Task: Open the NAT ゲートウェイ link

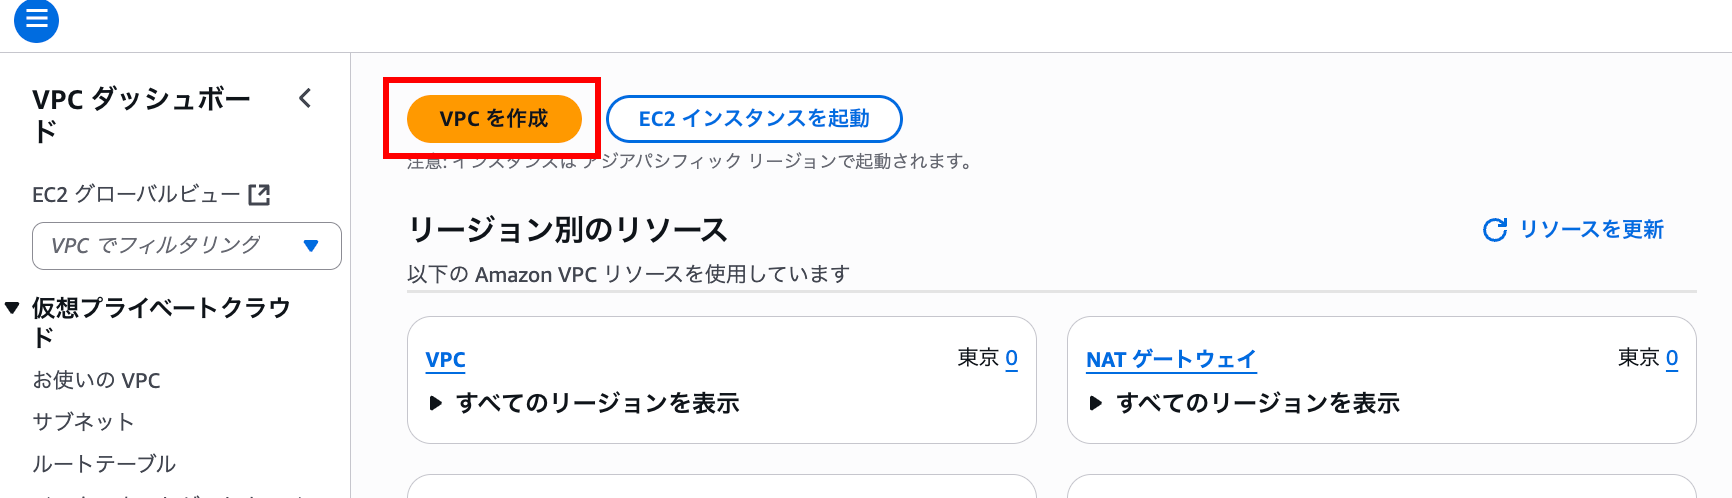Action: [x=1171, y=360]
